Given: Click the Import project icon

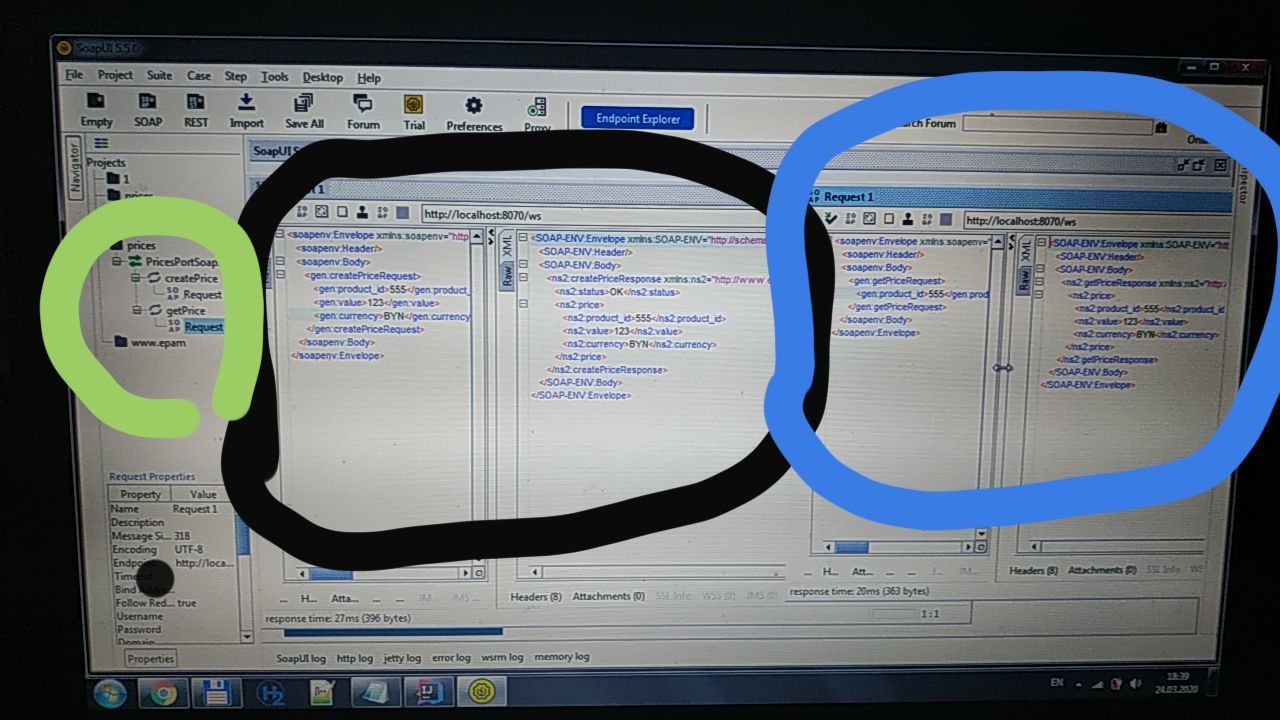Looking at the screenshot, I should coord(246,112).
